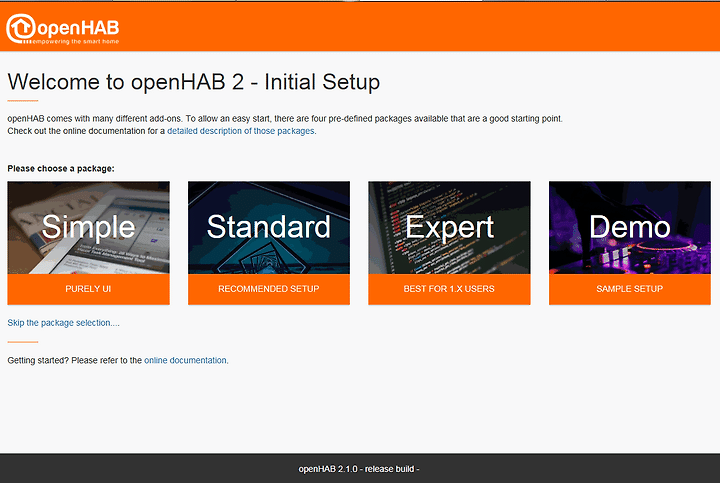Skip the package selection link
This screenshot has height=483, width=720.
tap(63, 323)
